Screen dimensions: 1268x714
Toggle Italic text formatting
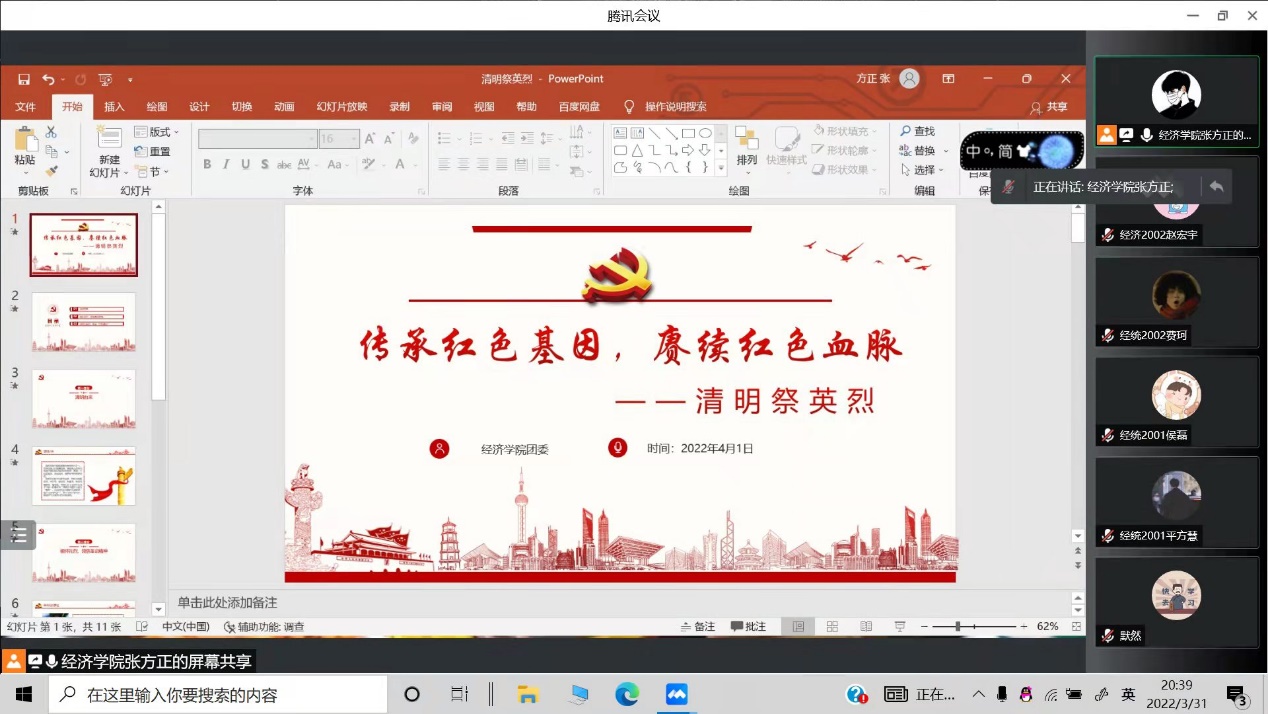point(226,165)
